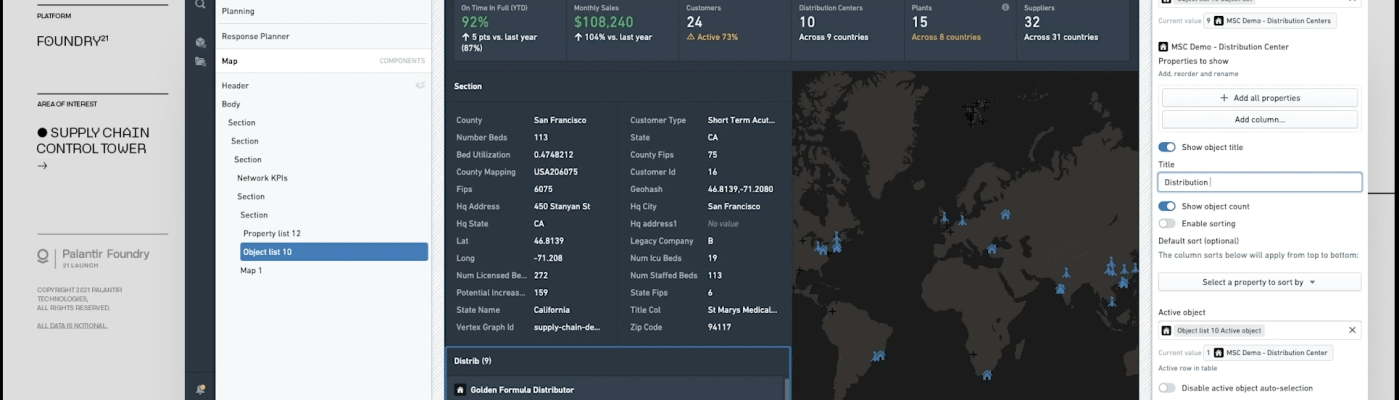Click the Add column... button

(1259, 119)
